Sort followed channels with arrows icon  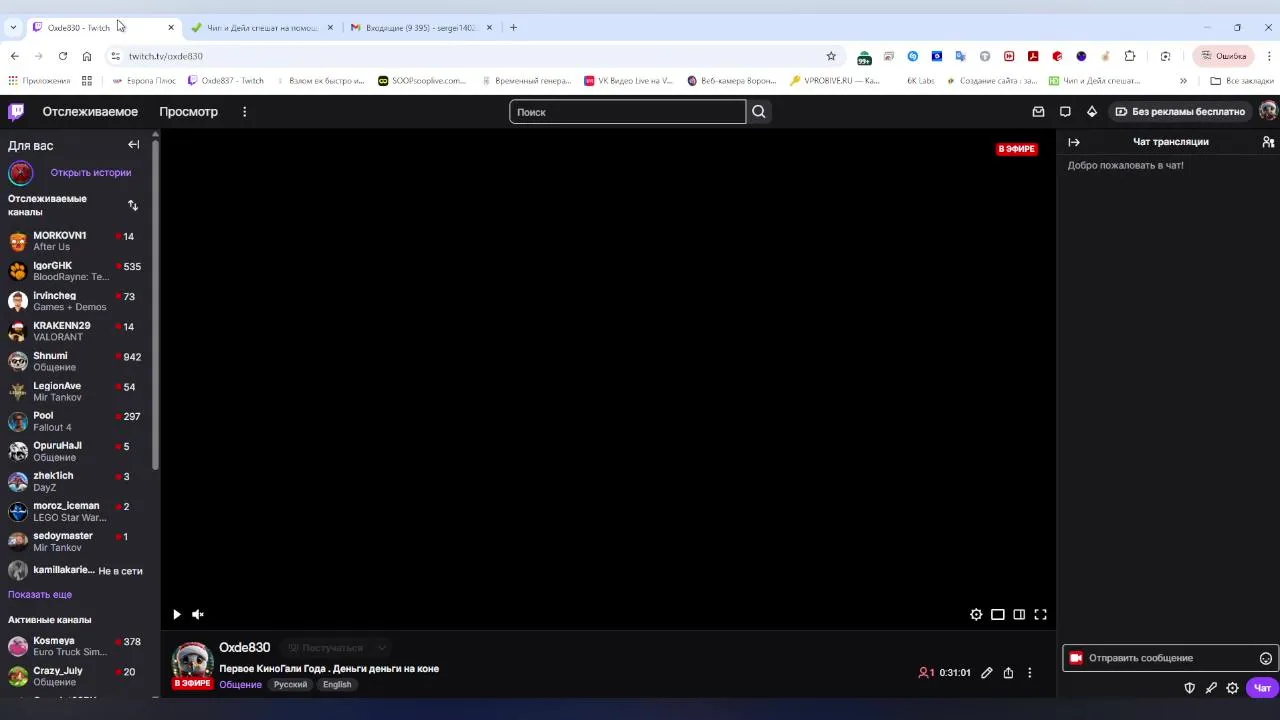[133, 205]
